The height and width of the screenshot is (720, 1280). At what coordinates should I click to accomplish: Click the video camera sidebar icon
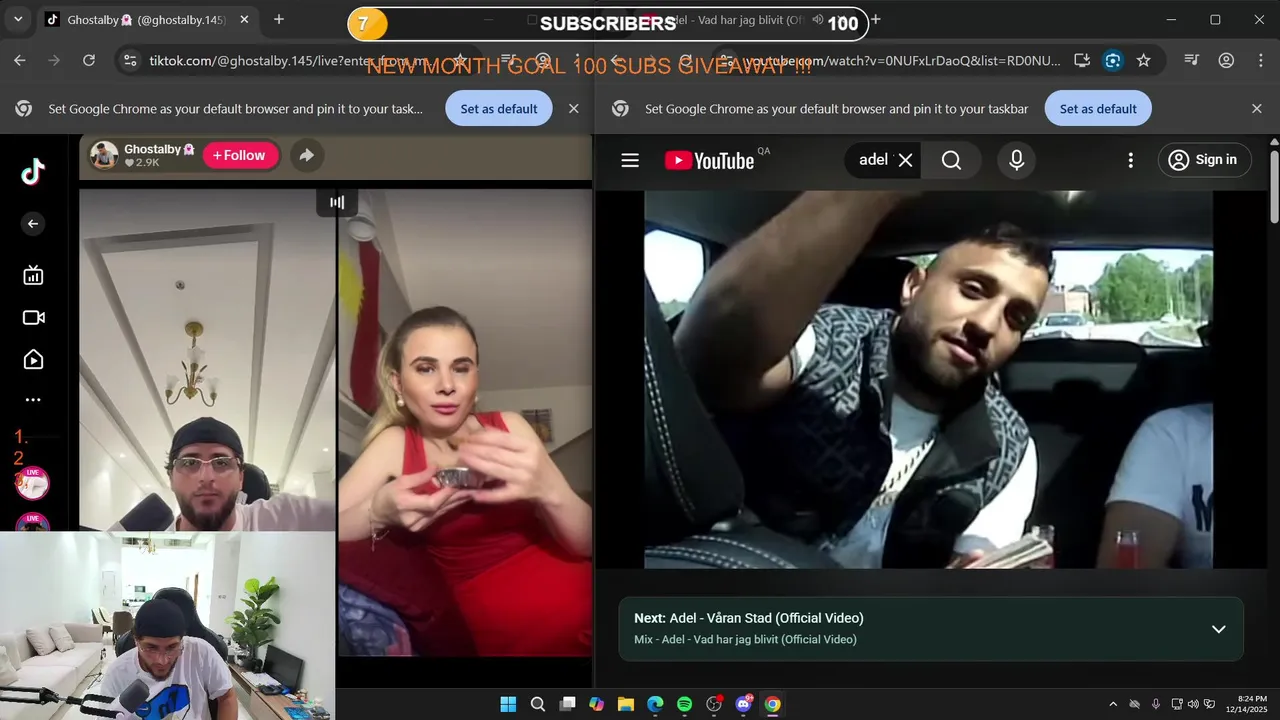pos(33,318)
